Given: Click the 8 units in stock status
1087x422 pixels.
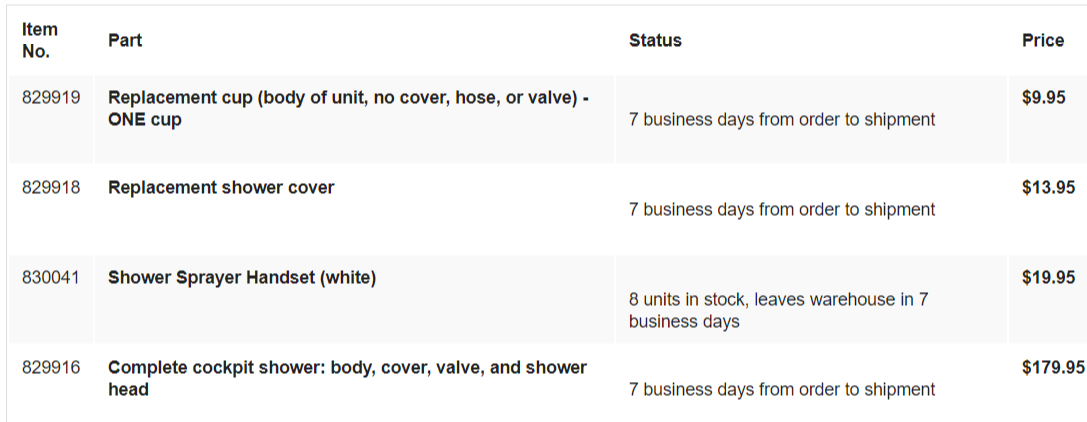Looking at the screenshot, I should [x=779, y=310].
